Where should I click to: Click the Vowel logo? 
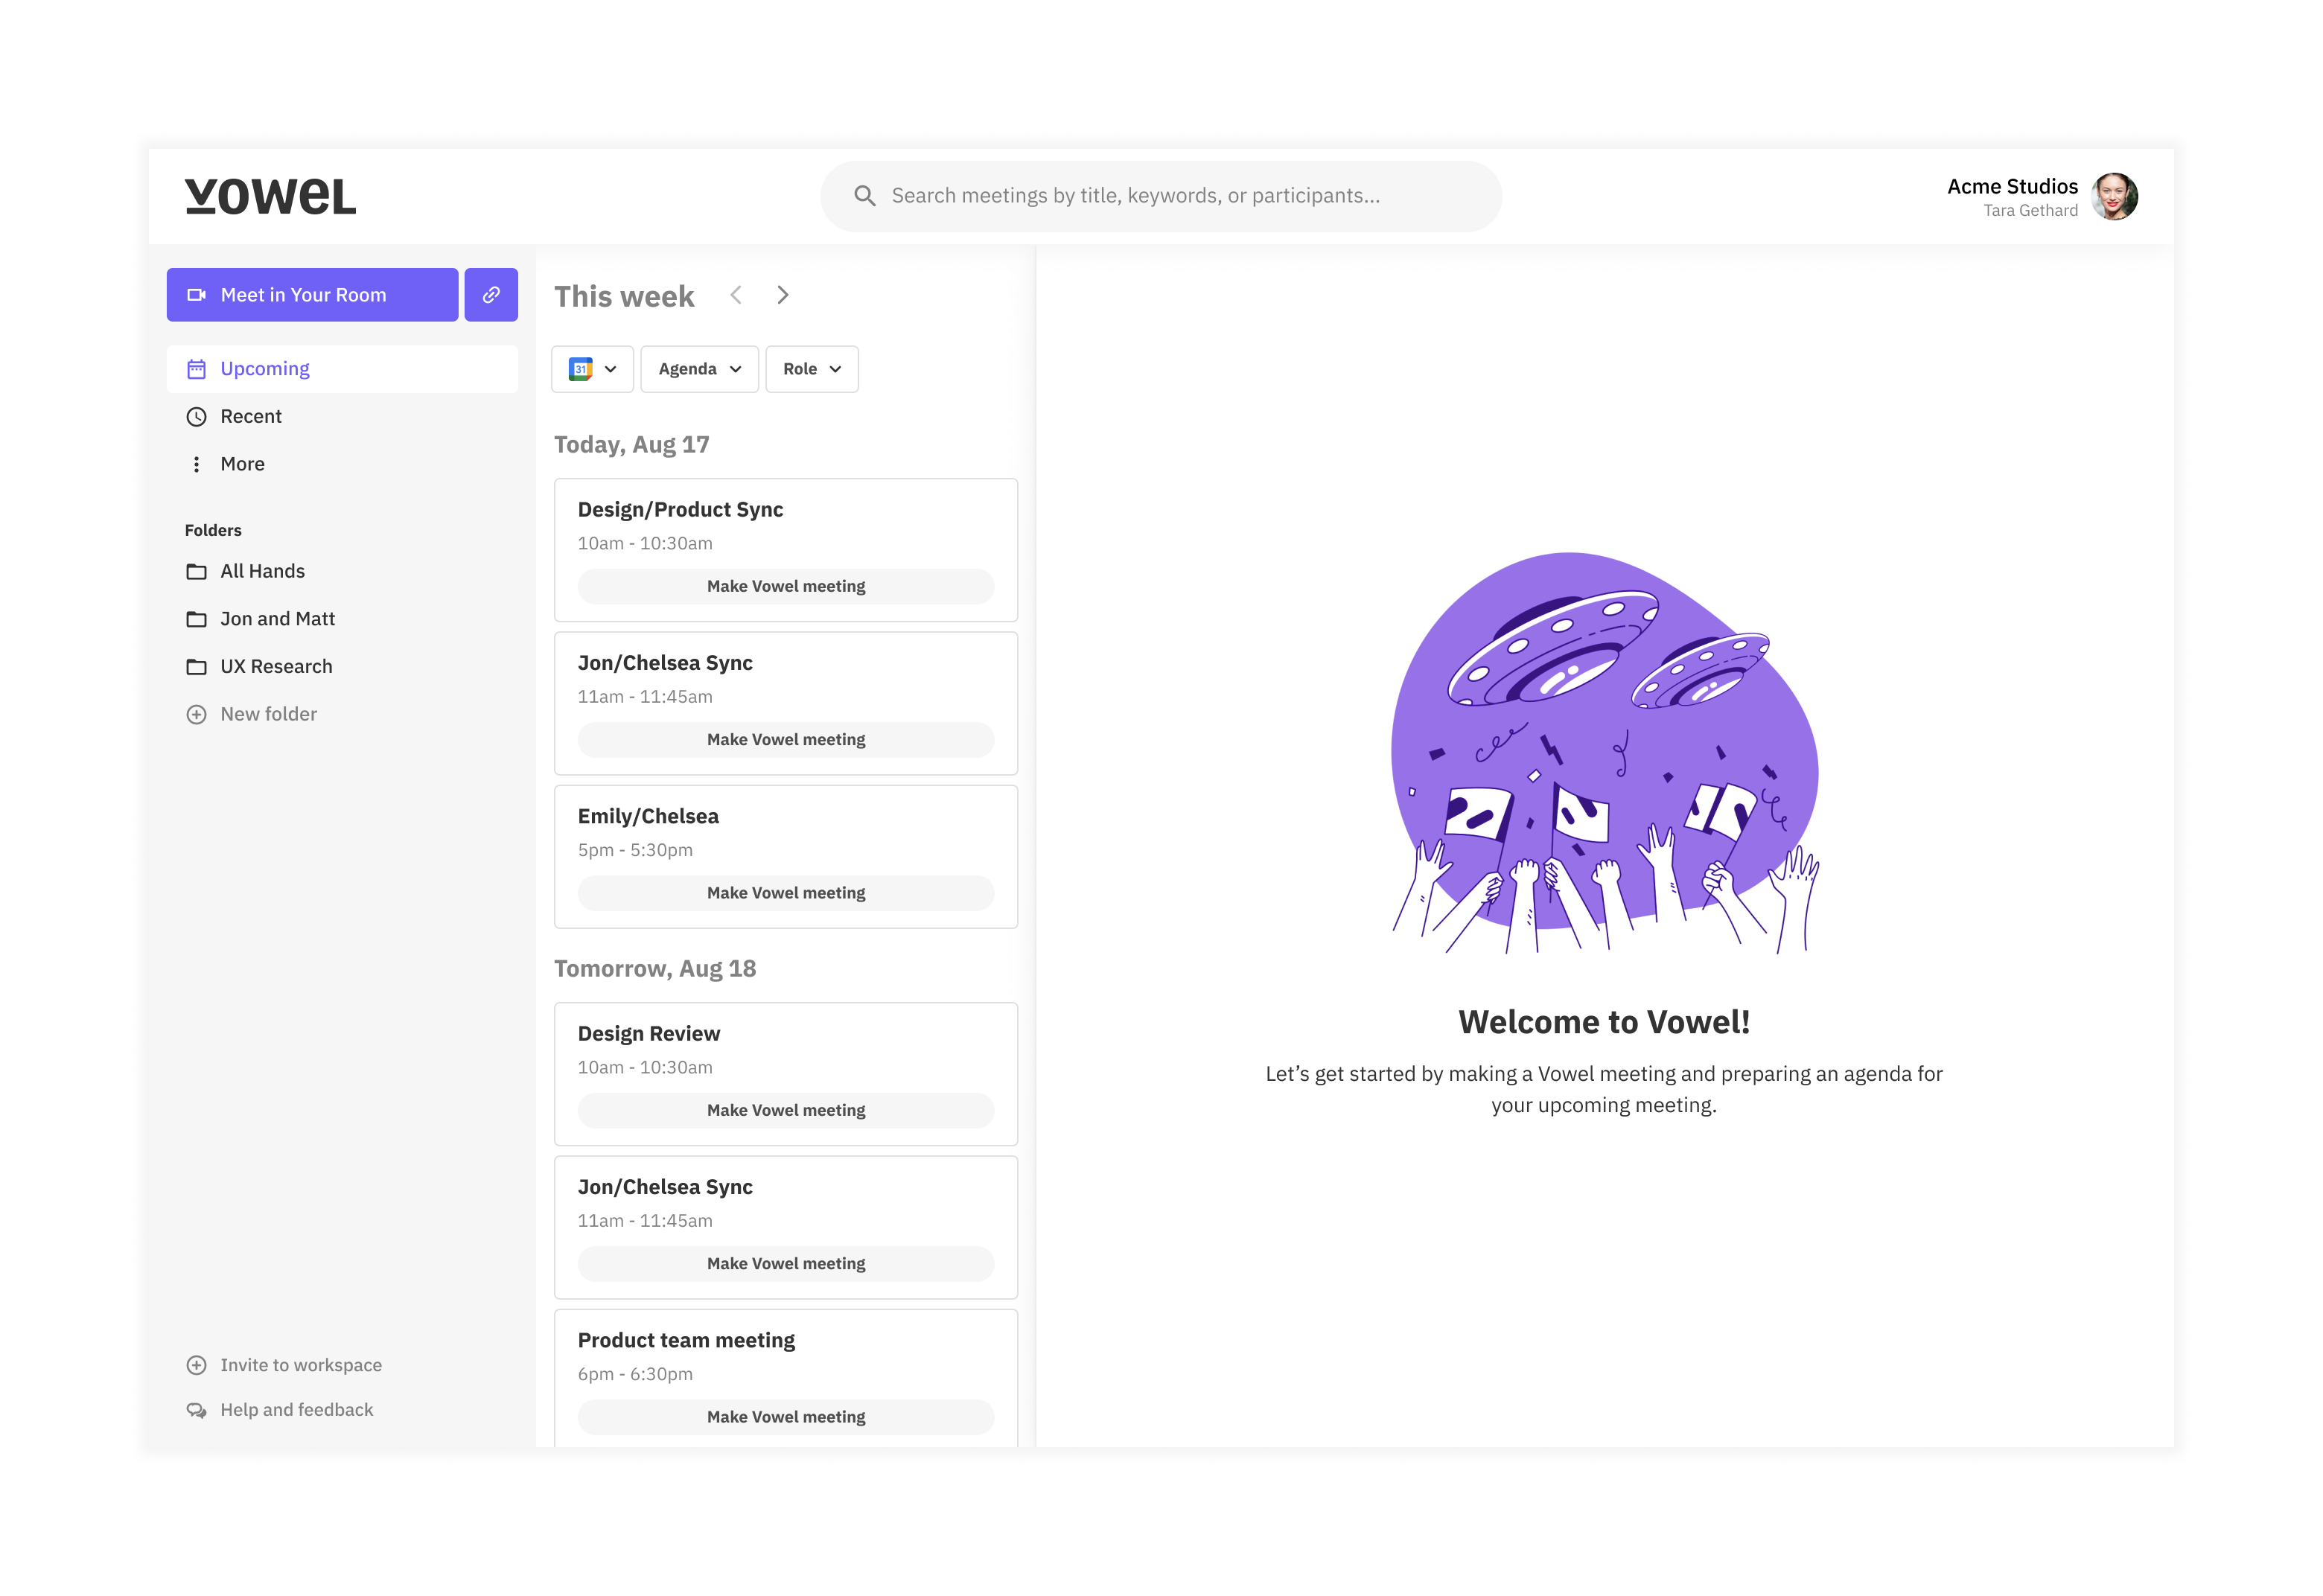pos(270,196)
